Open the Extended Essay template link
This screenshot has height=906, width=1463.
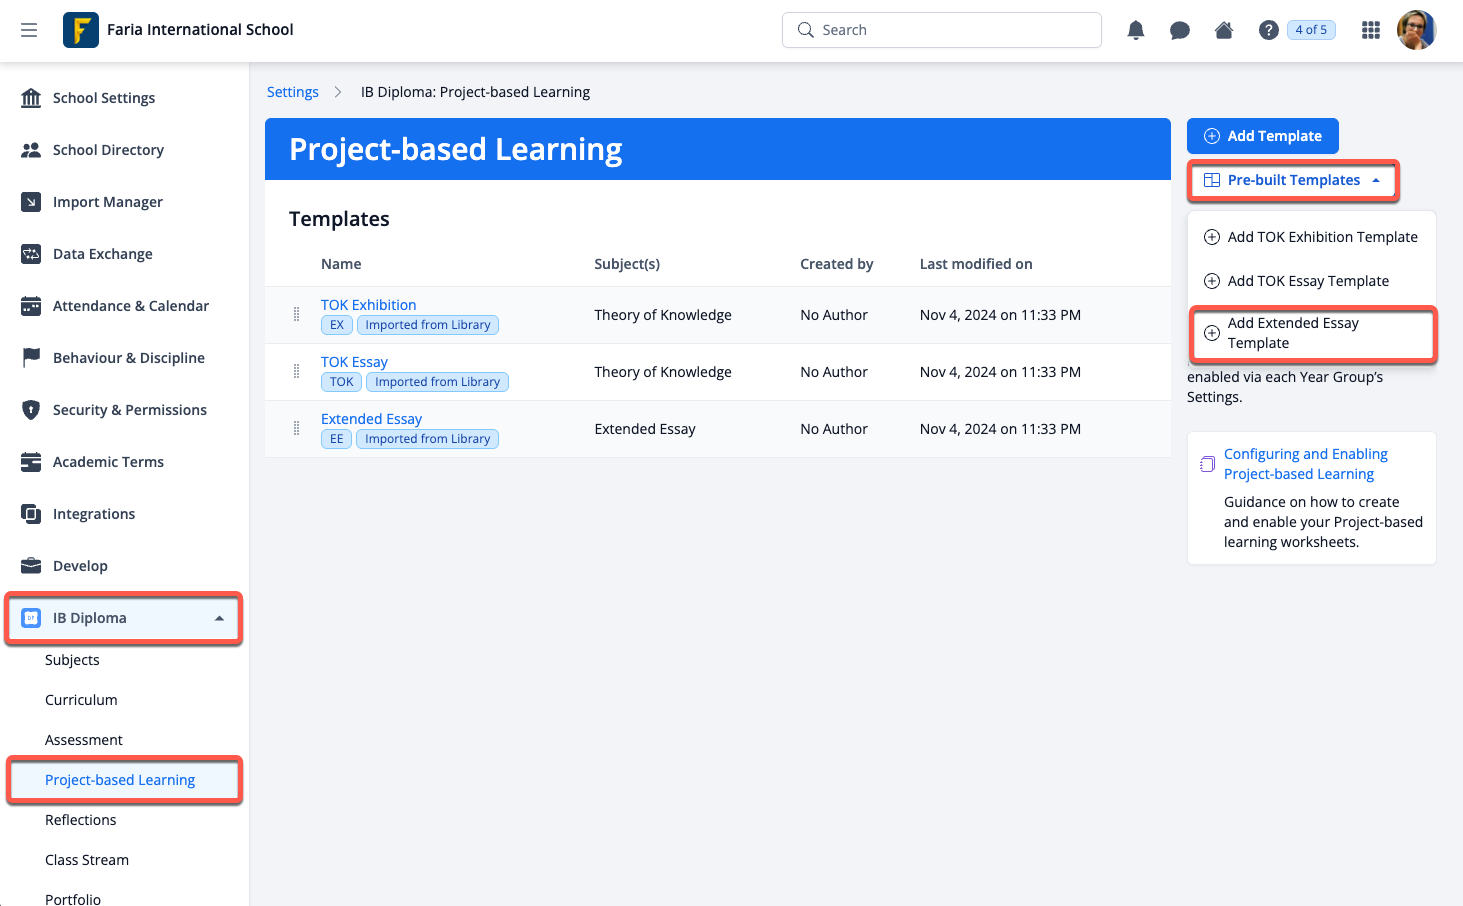coord(371,419)
